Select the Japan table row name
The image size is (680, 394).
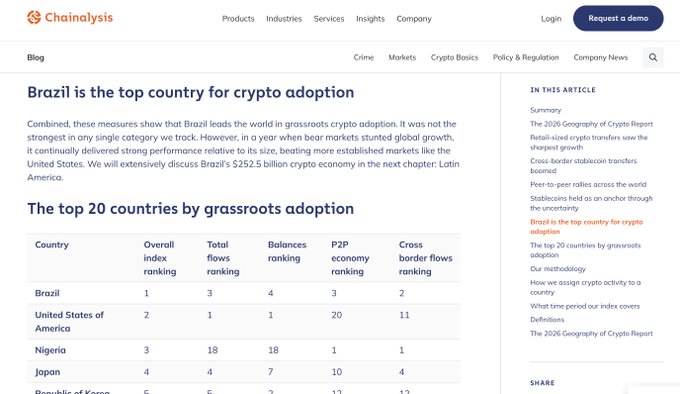click(x=48, y=372)
